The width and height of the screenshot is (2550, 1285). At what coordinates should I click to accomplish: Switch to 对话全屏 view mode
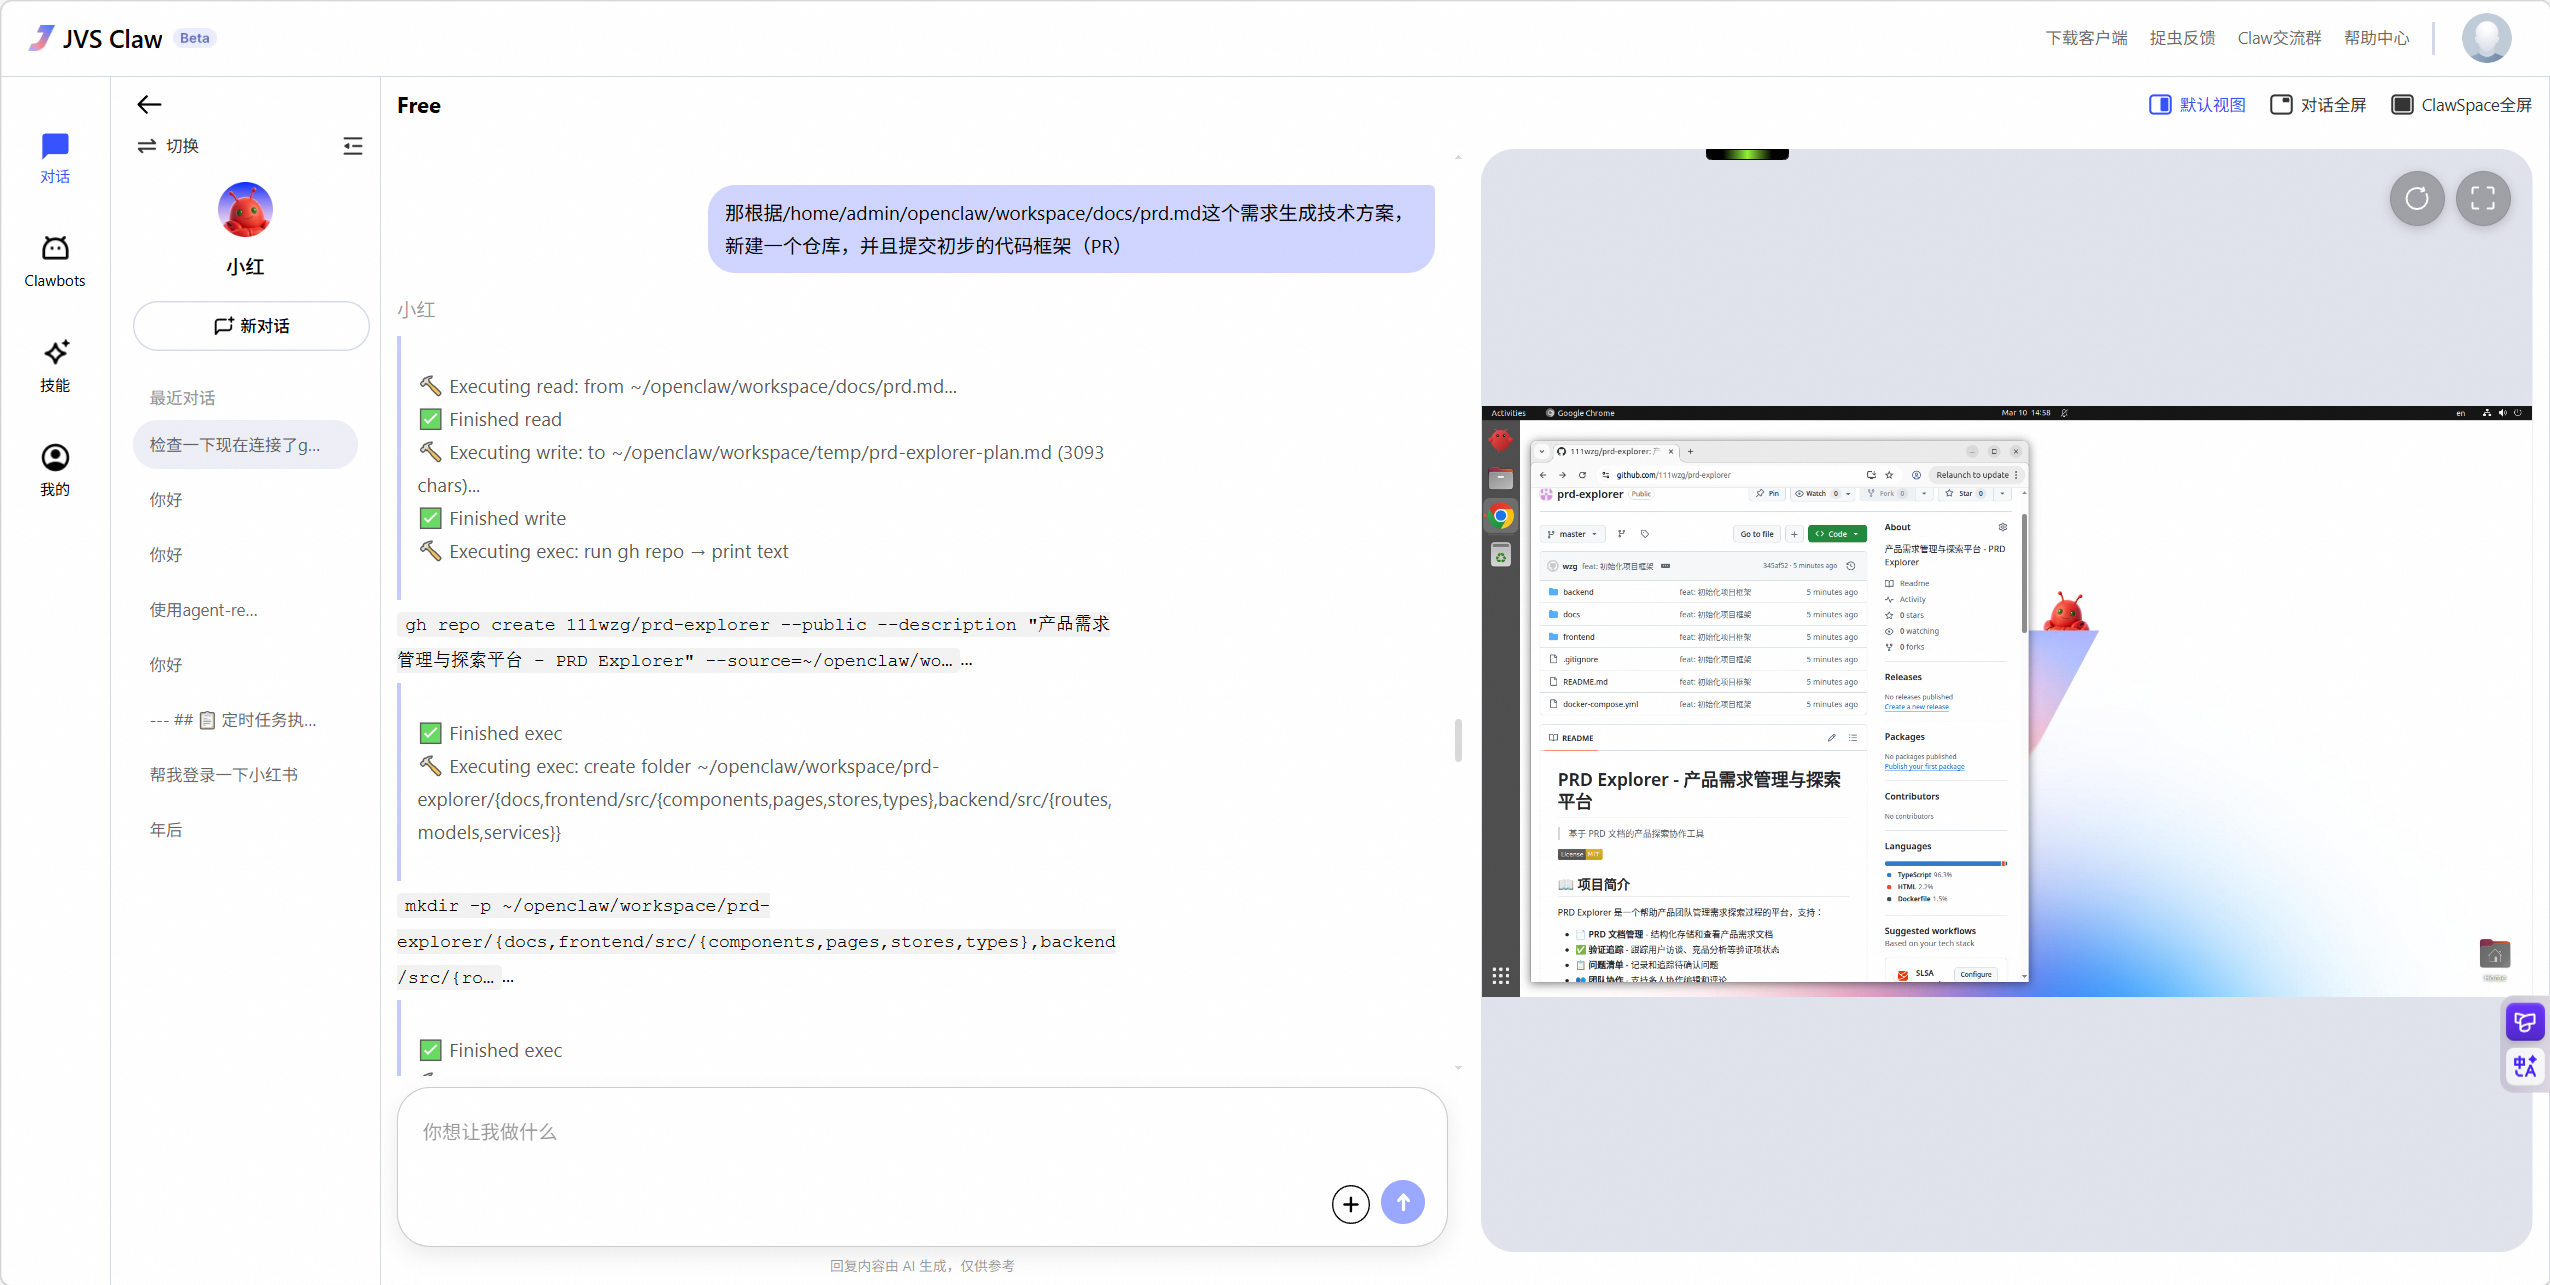pyautogui.click(x=2318, y=104)
